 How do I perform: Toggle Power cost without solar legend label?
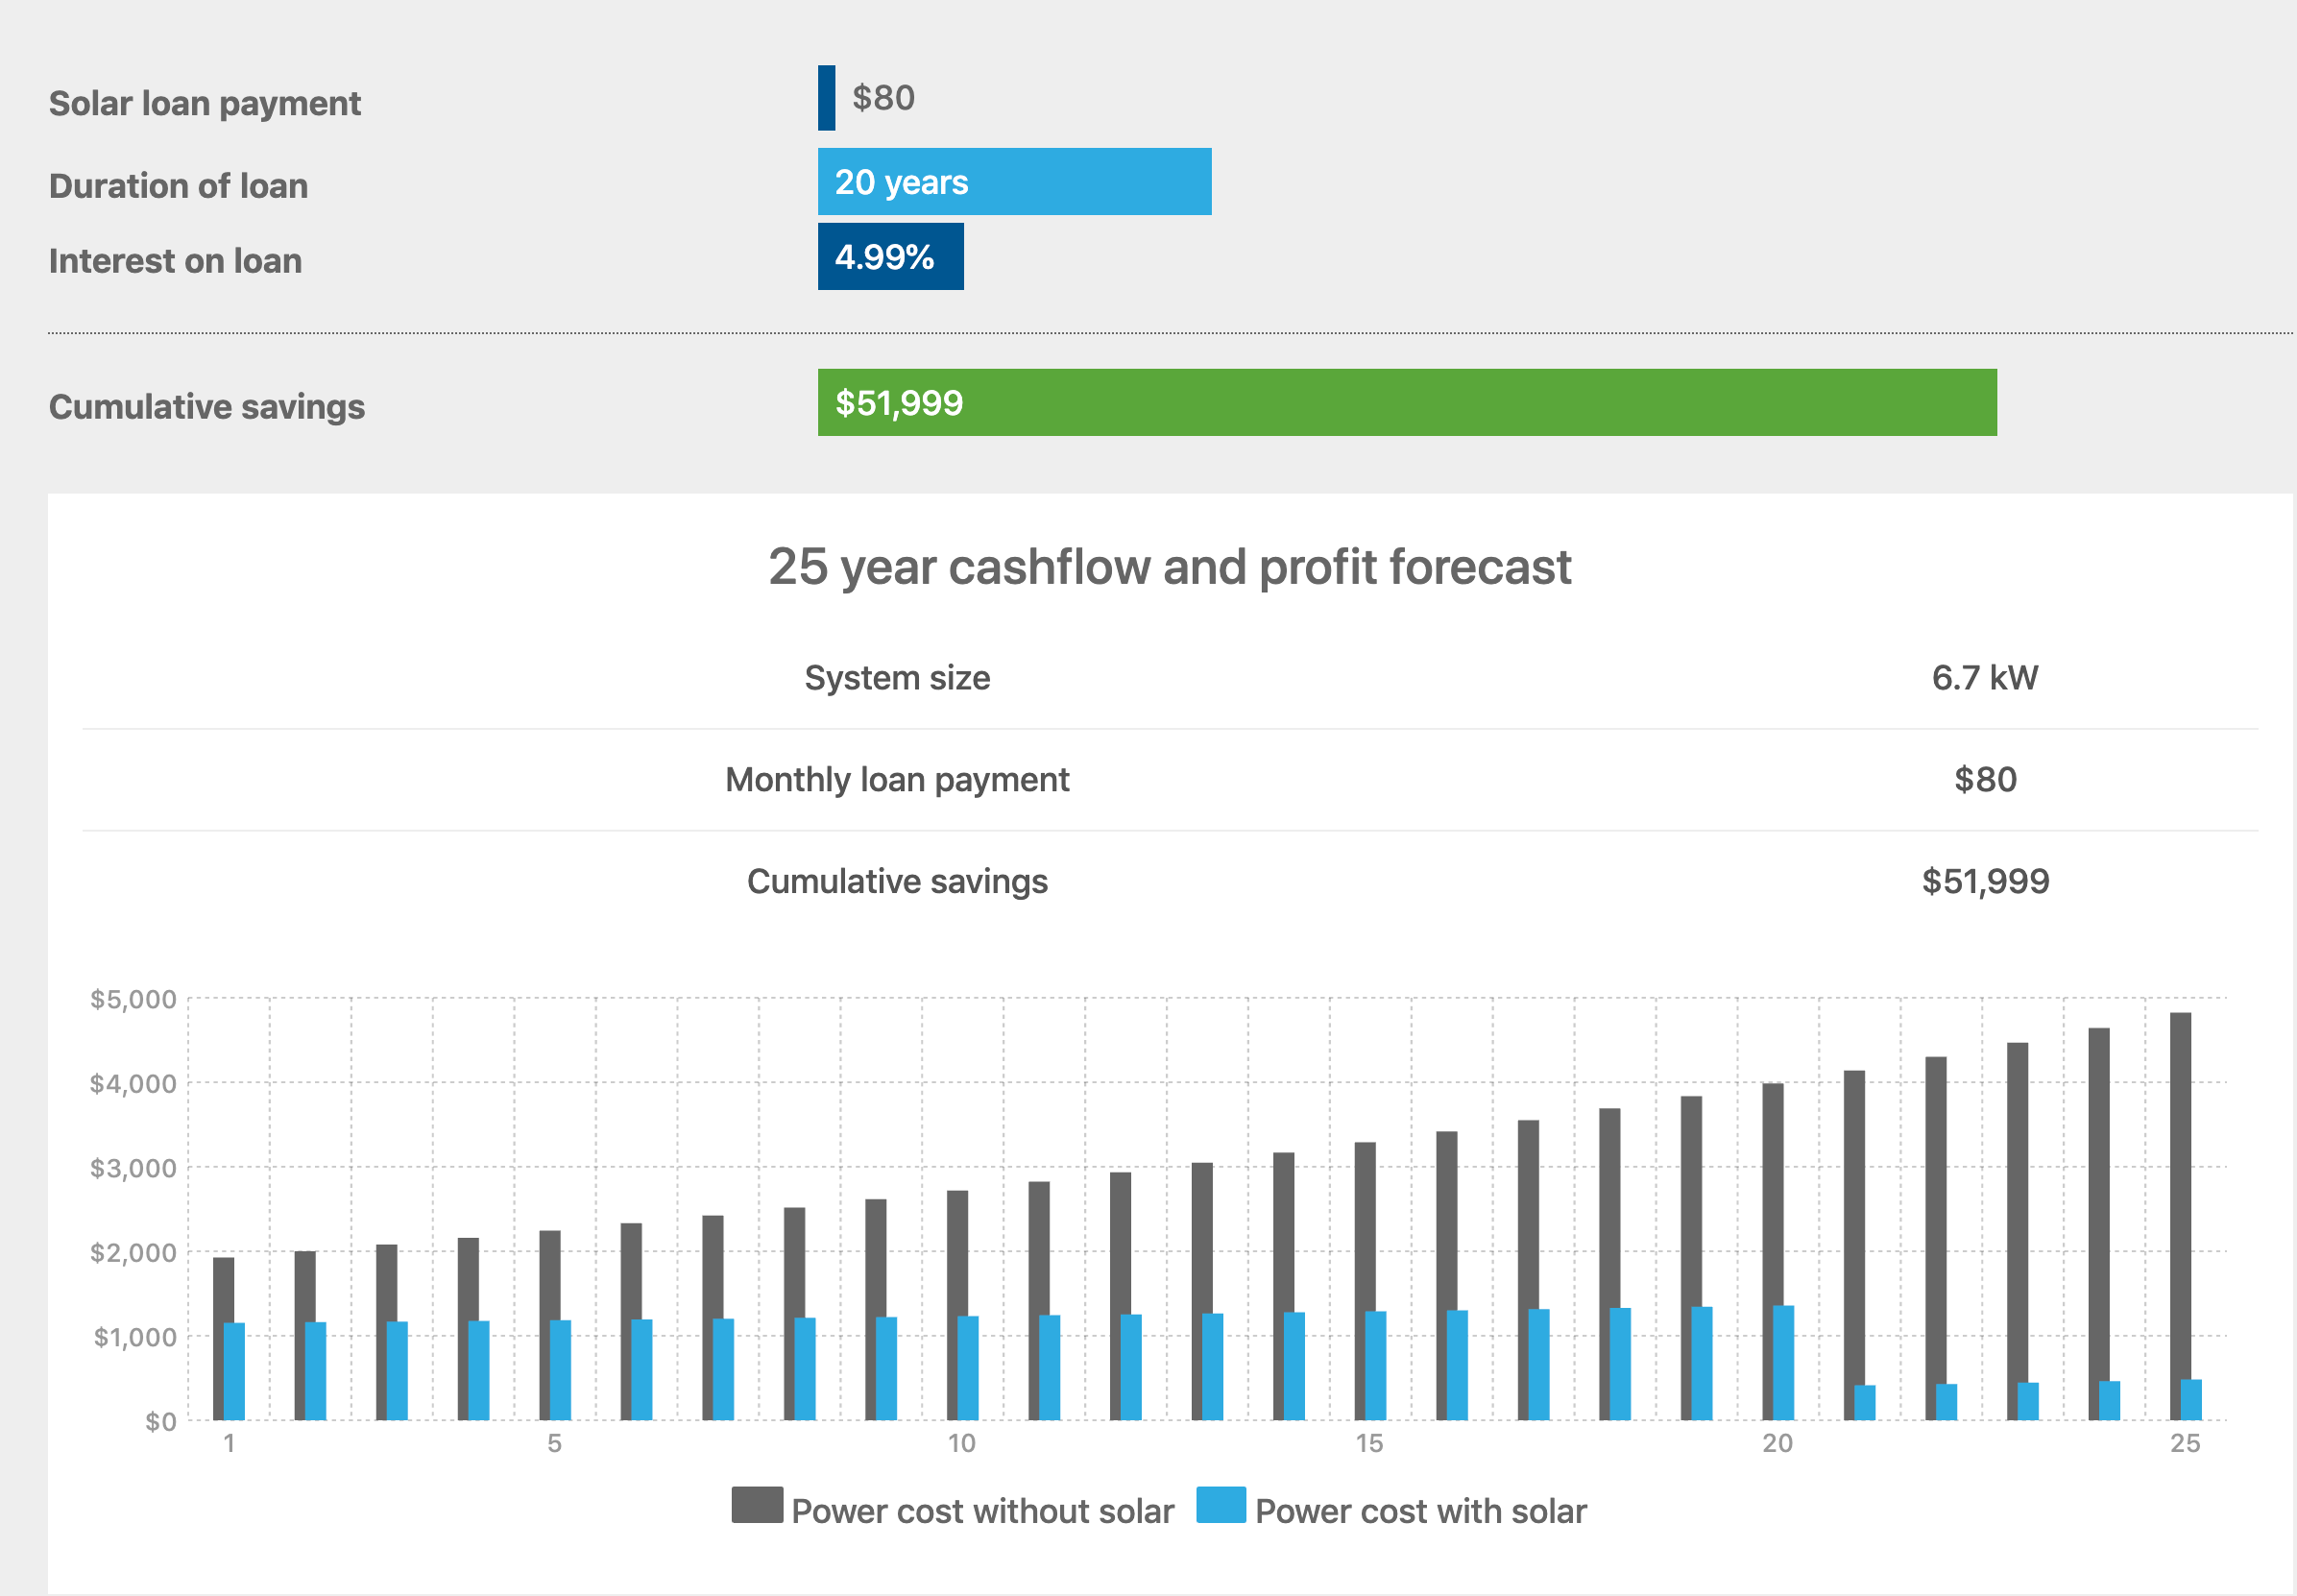982,1511
